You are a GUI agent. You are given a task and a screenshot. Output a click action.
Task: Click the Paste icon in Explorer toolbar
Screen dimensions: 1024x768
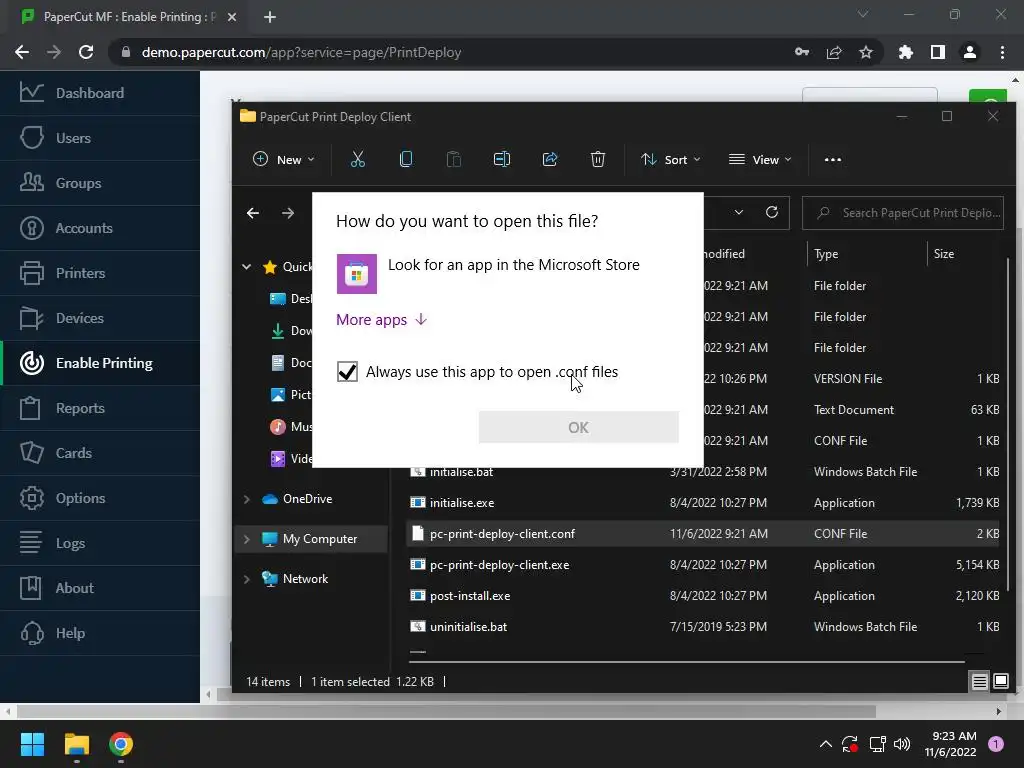[453, 159]
